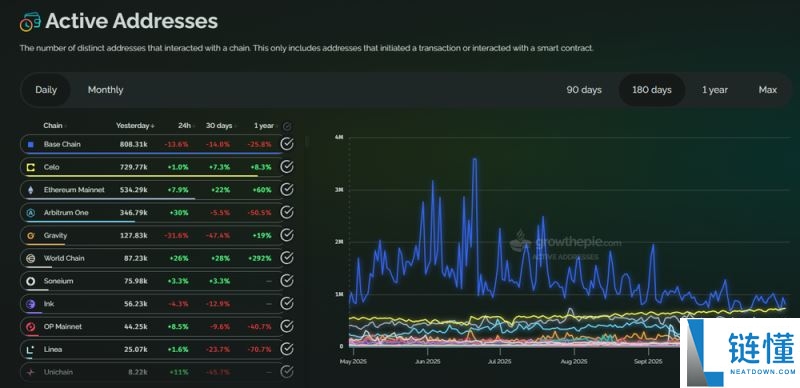Click Celo value 729.77k
800x388 pixels.
134,167
